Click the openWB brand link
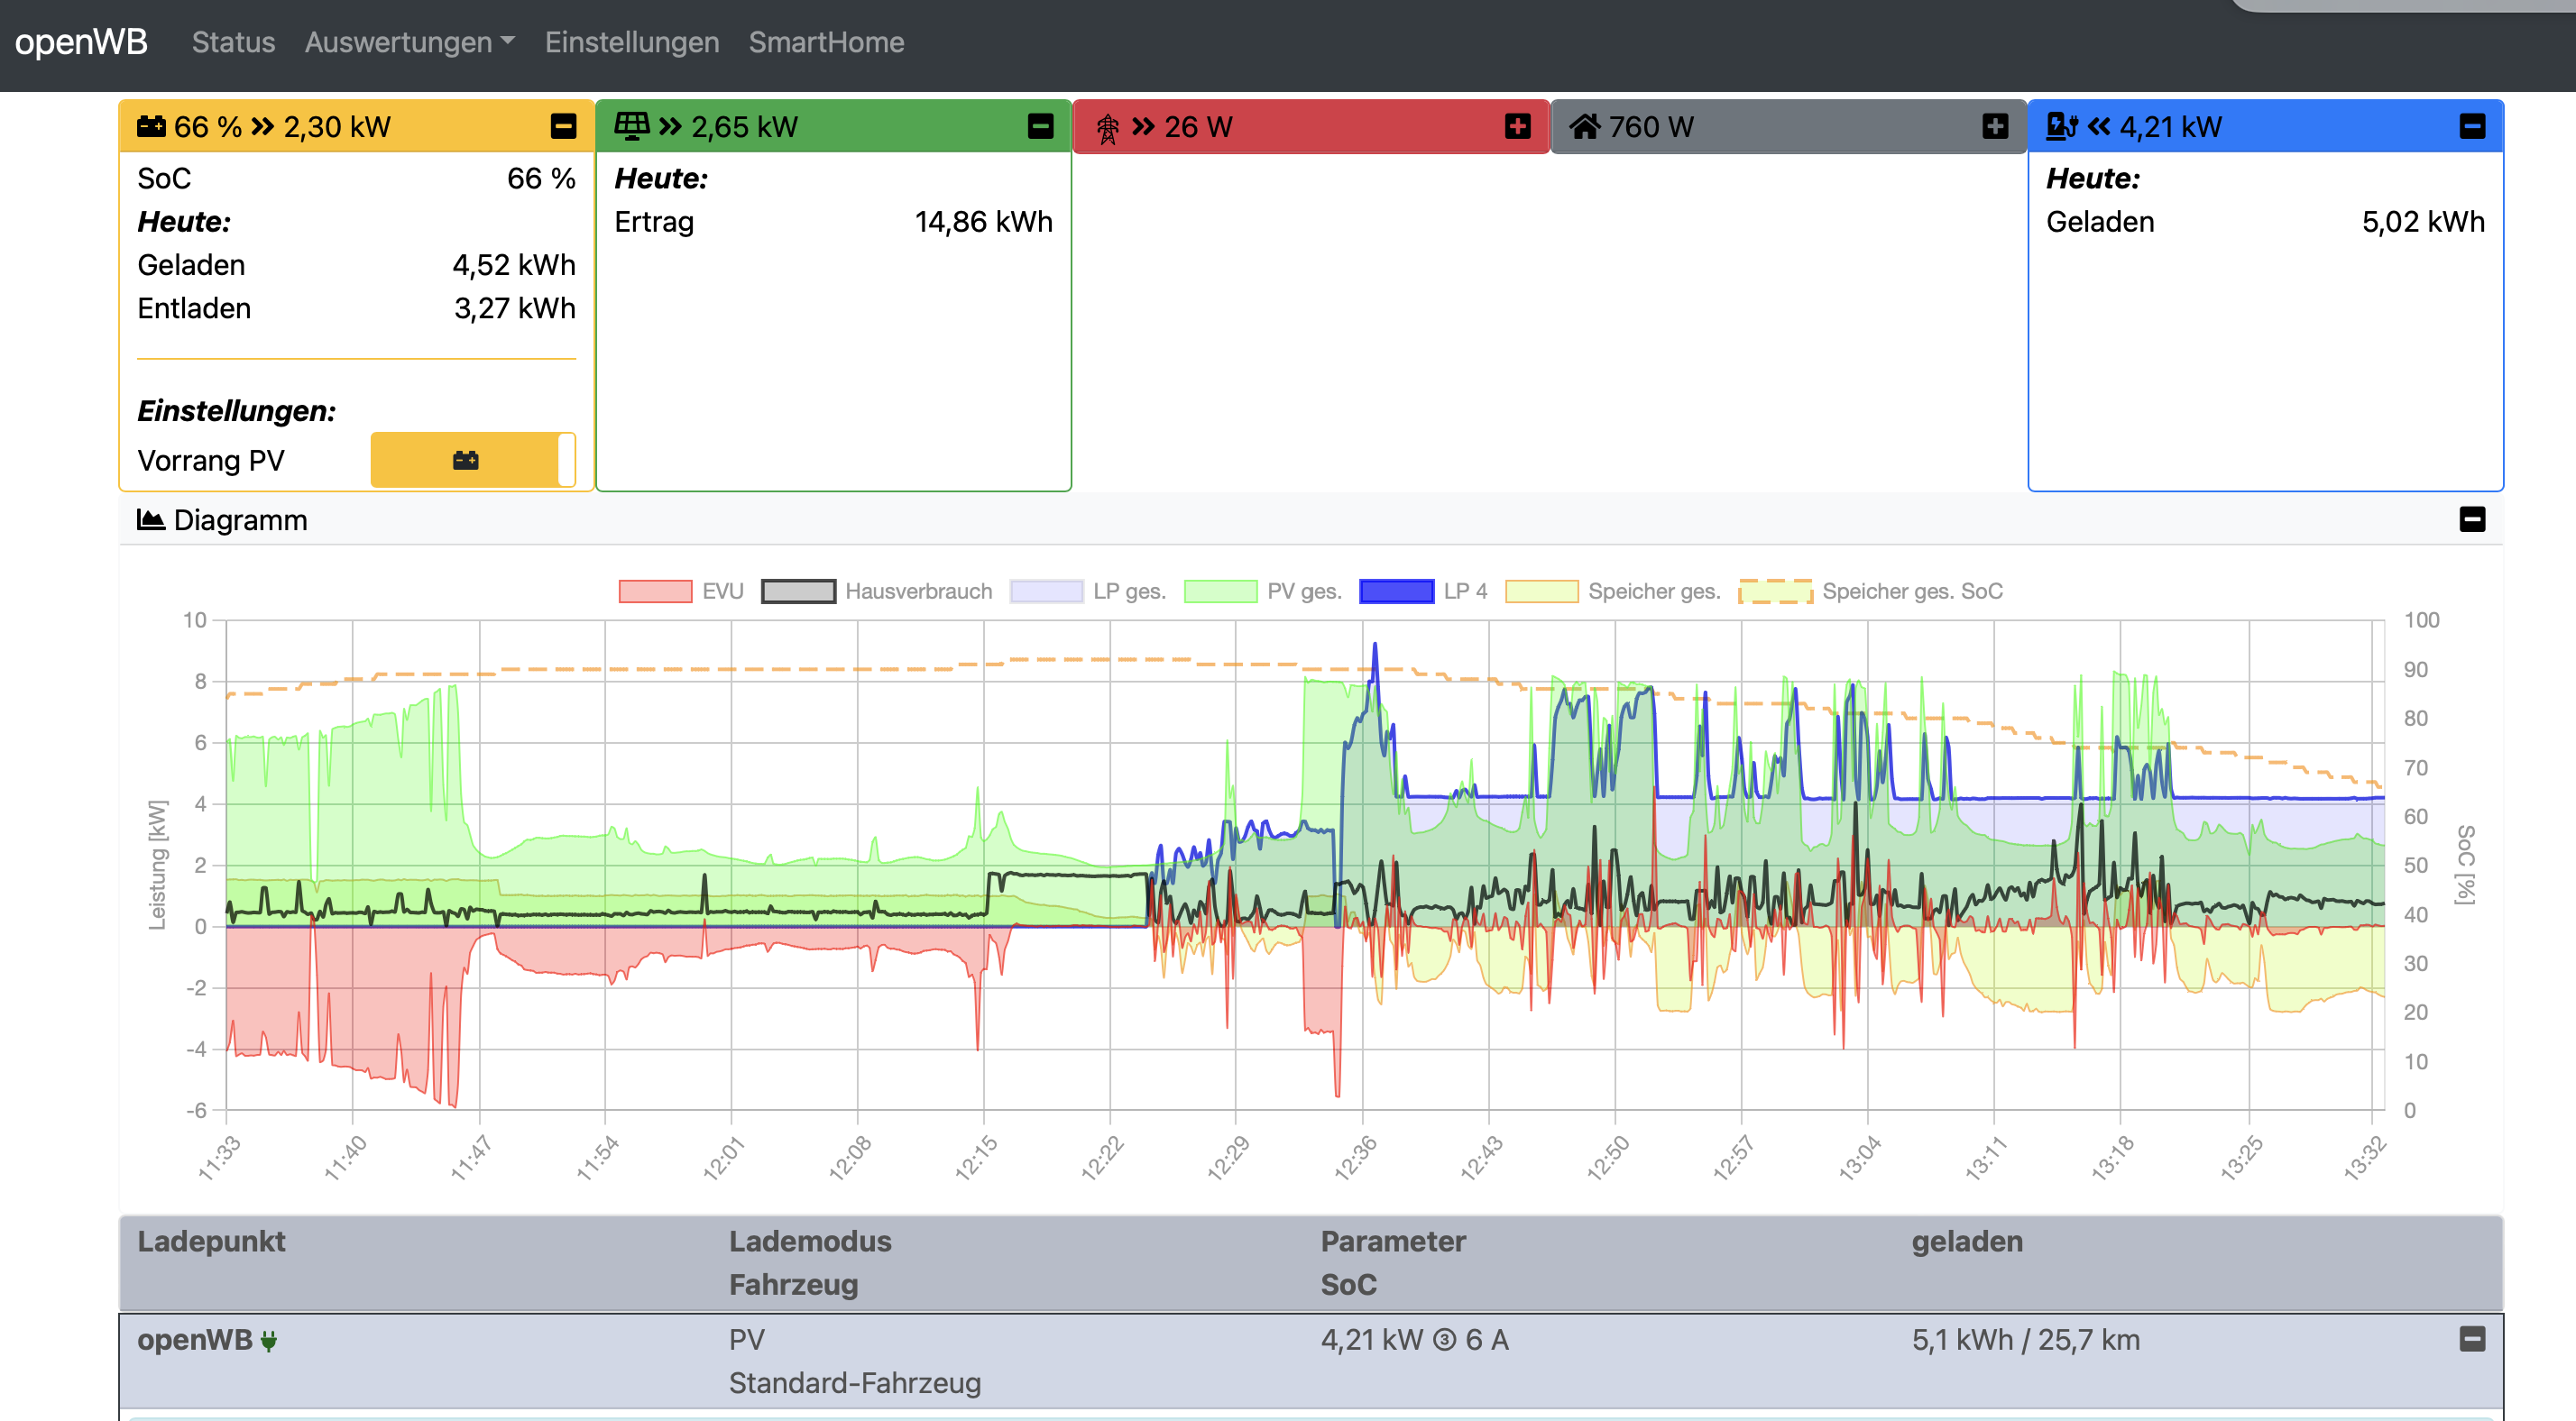This screenshot has height=1421, width=2576. point(81,42)
